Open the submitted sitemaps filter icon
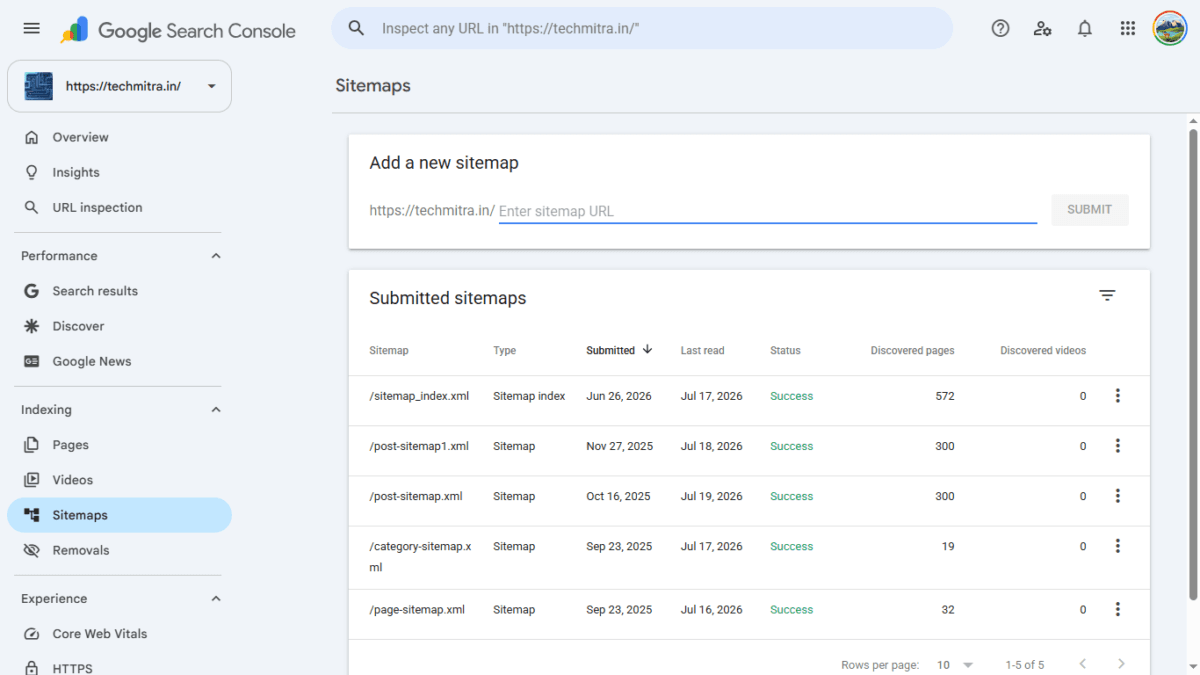 (x=1107, y=296)
